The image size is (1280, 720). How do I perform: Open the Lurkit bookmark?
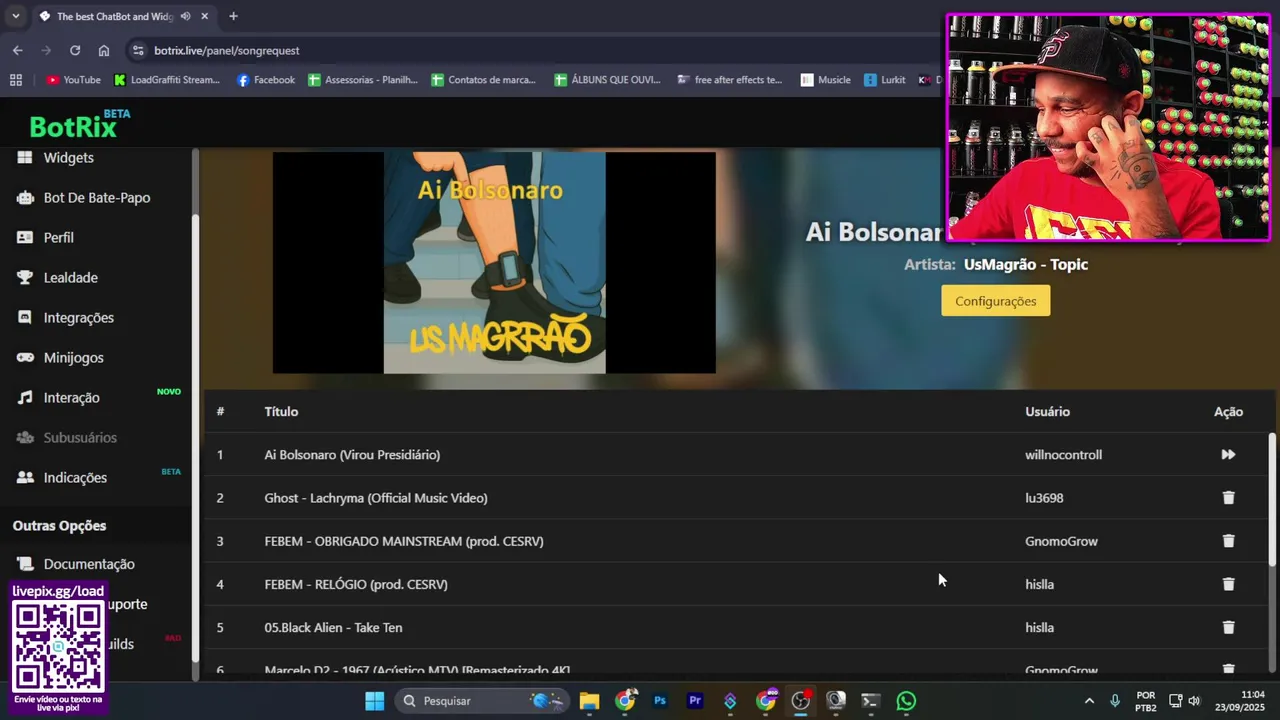click(886, 80)
